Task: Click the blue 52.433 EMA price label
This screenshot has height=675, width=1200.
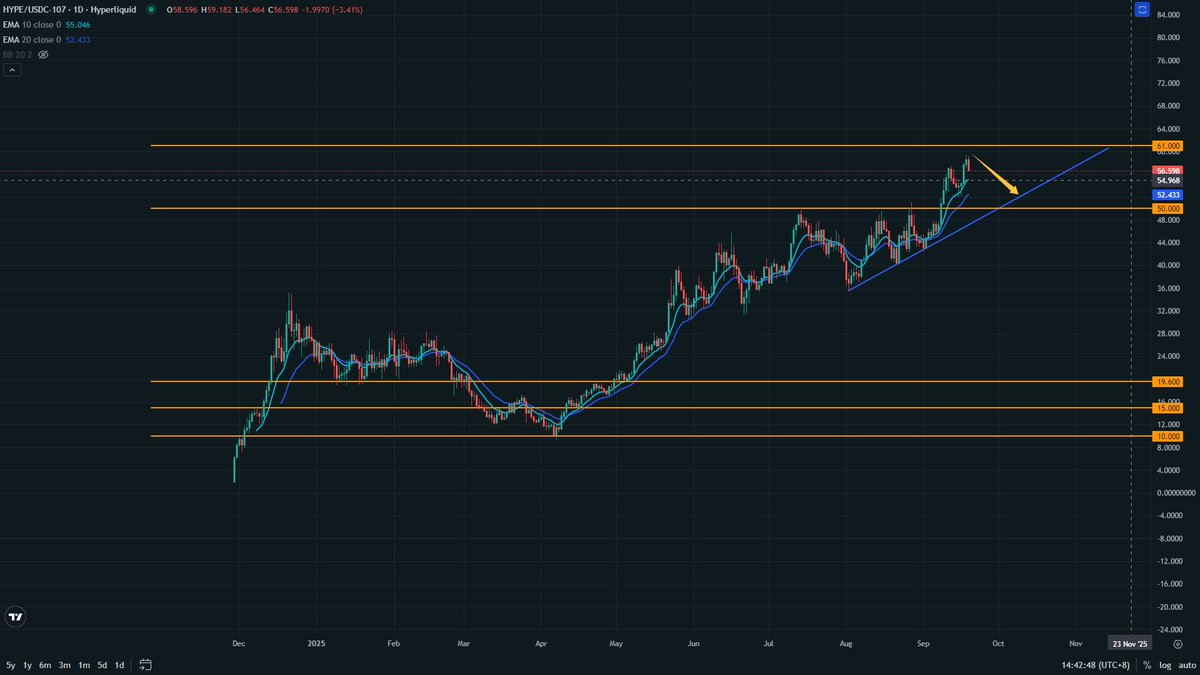Action: pyautogui.click(x=1167, y=194)
